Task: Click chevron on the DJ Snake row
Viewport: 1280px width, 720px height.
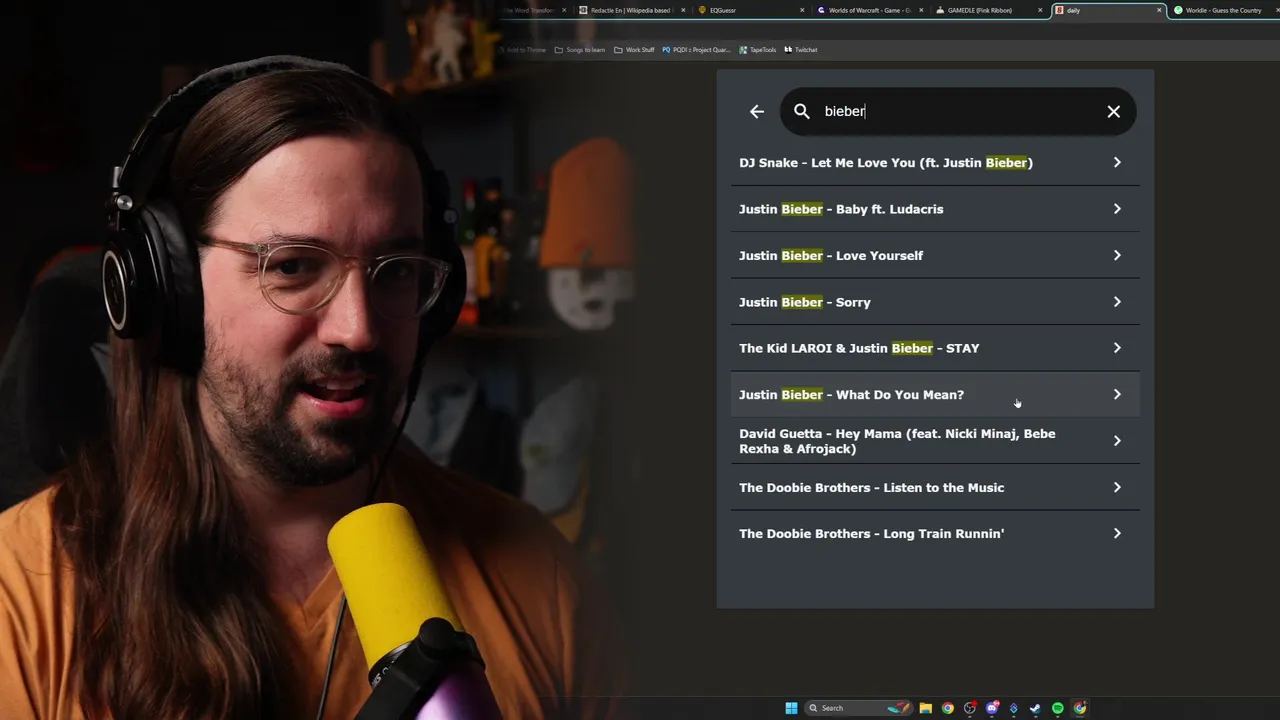Action: pyautogui.click(x=1117, y=162)
